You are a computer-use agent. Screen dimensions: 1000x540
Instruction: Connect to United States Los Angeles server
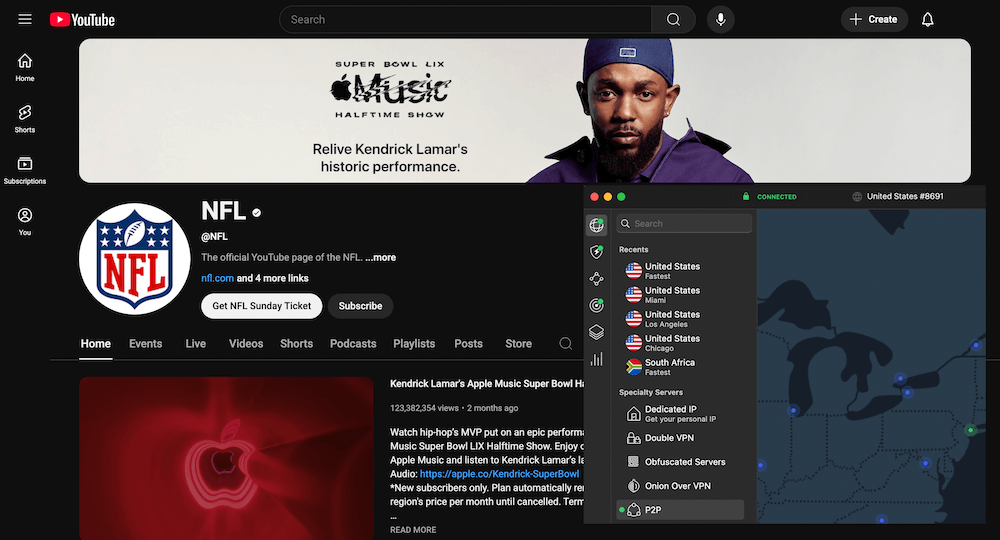(680, 319)
